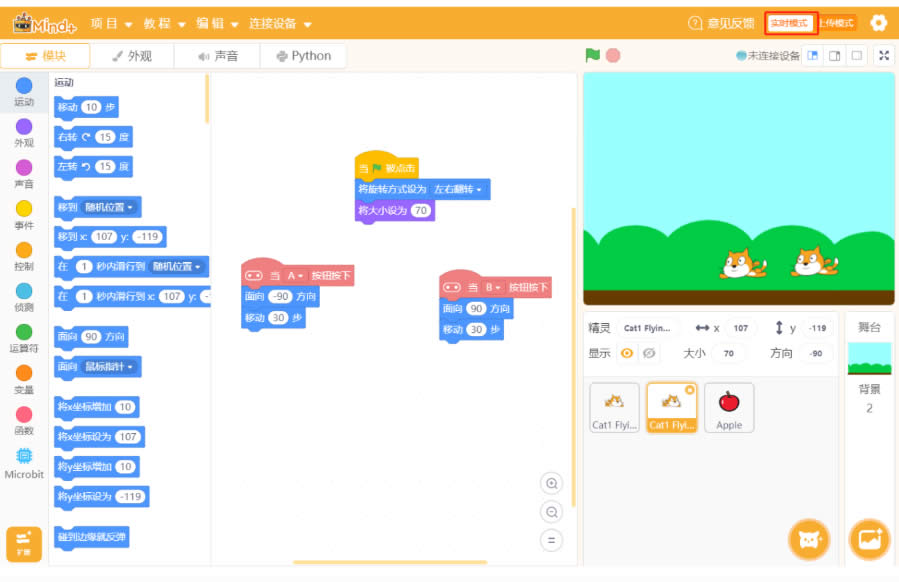Open the button A dropdown in the script
This screenshot has width=899, height=582.
pos(295,275)
